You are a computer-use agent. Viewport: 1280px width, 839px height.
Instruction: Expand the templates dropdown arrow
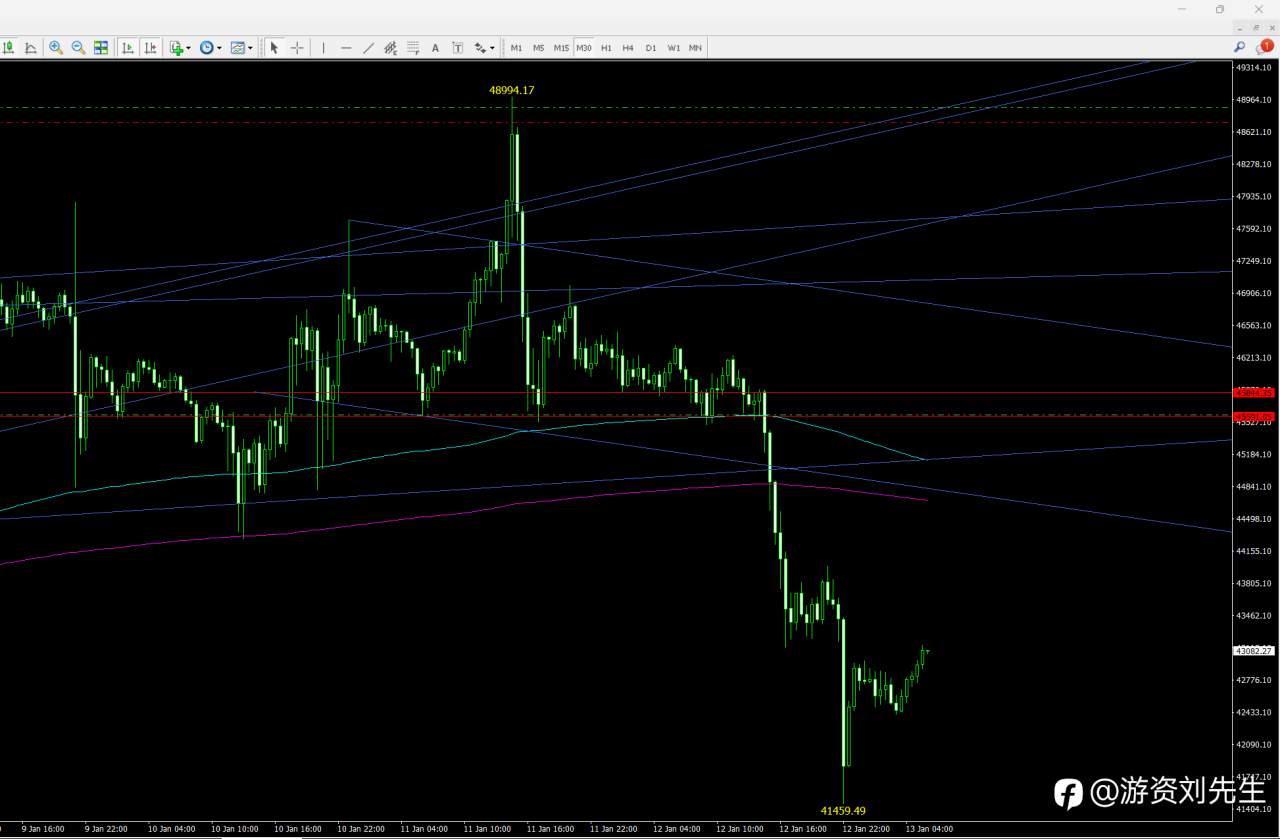[x=250, y=47]
